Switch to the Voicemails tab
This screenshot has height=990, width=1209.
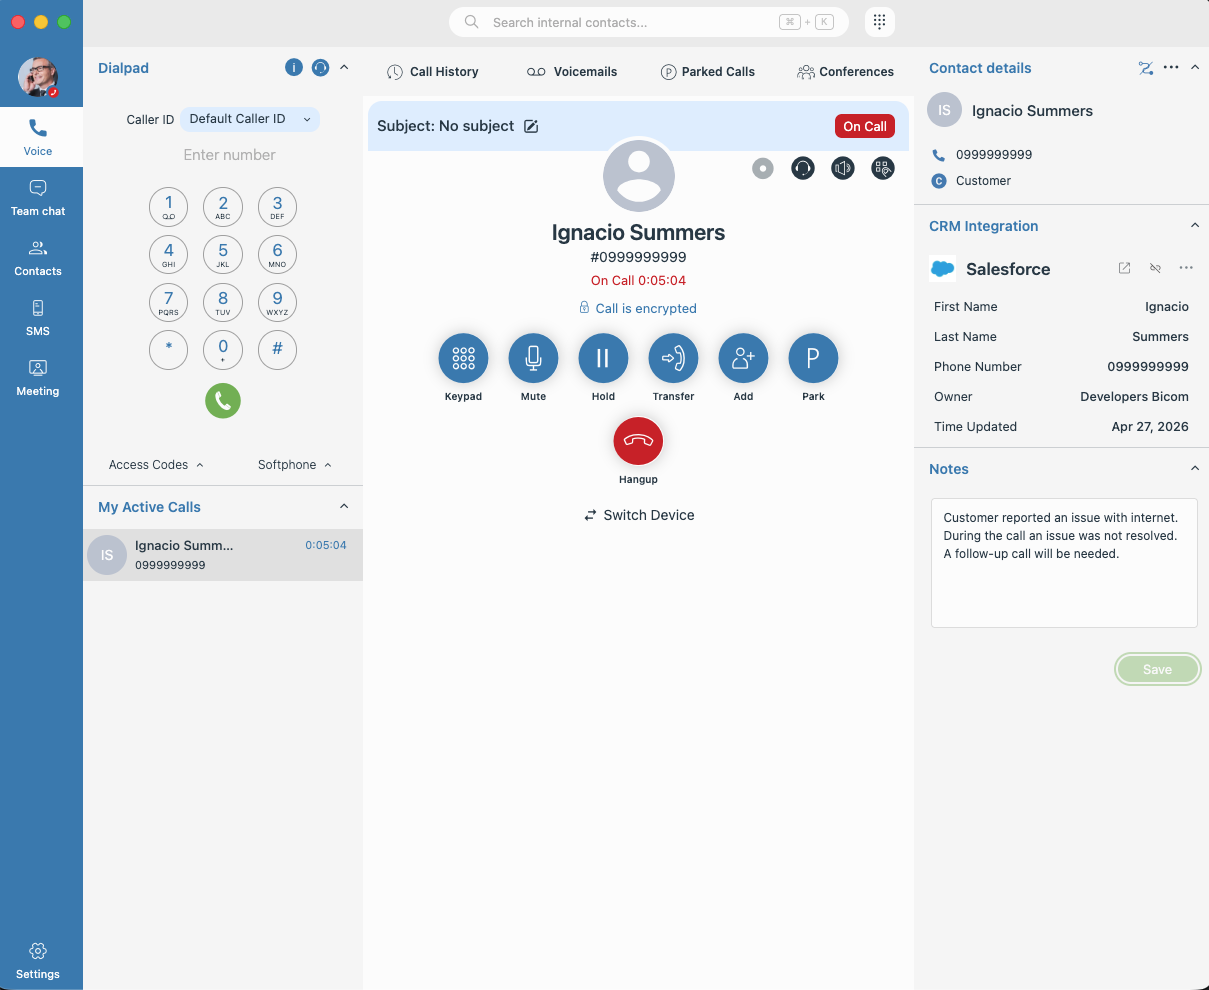click(572, 72)
